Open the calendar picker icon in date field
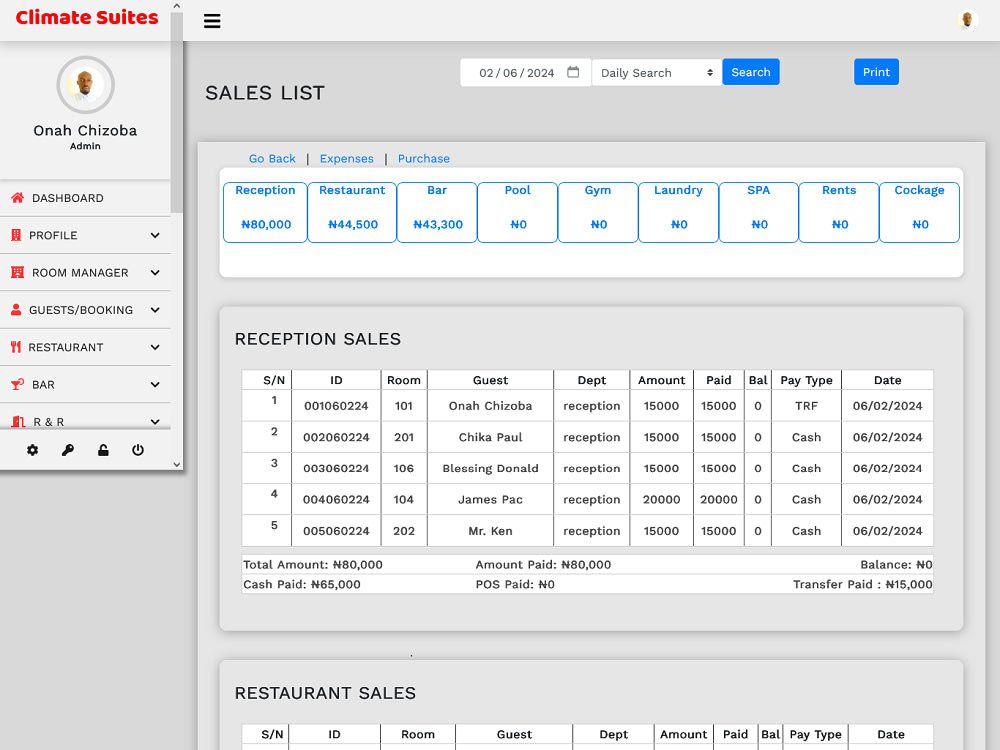The height and width of the screenshot is (750, 1000). tap(573, 72)
